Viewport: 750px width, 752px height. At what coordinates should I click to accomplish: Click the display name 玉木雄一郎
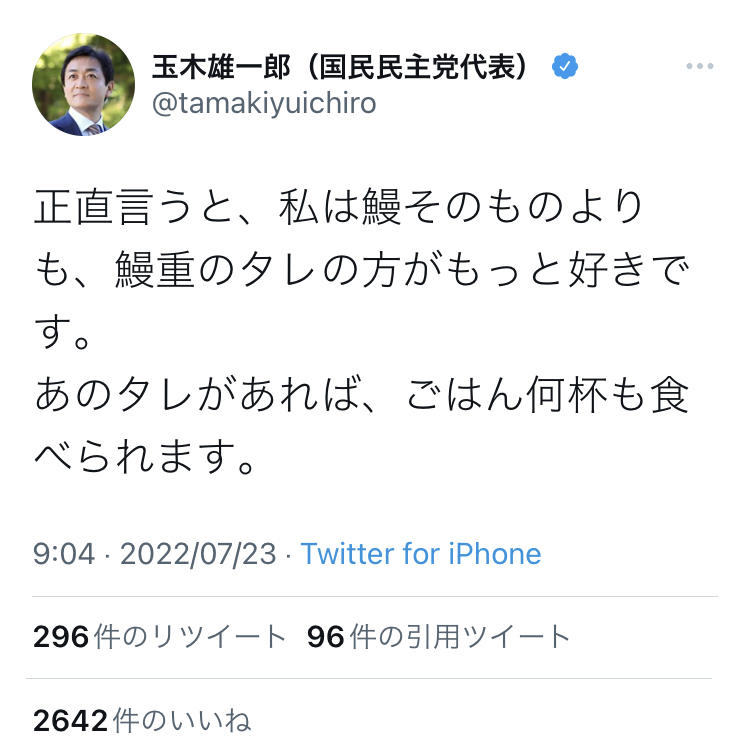221,67
